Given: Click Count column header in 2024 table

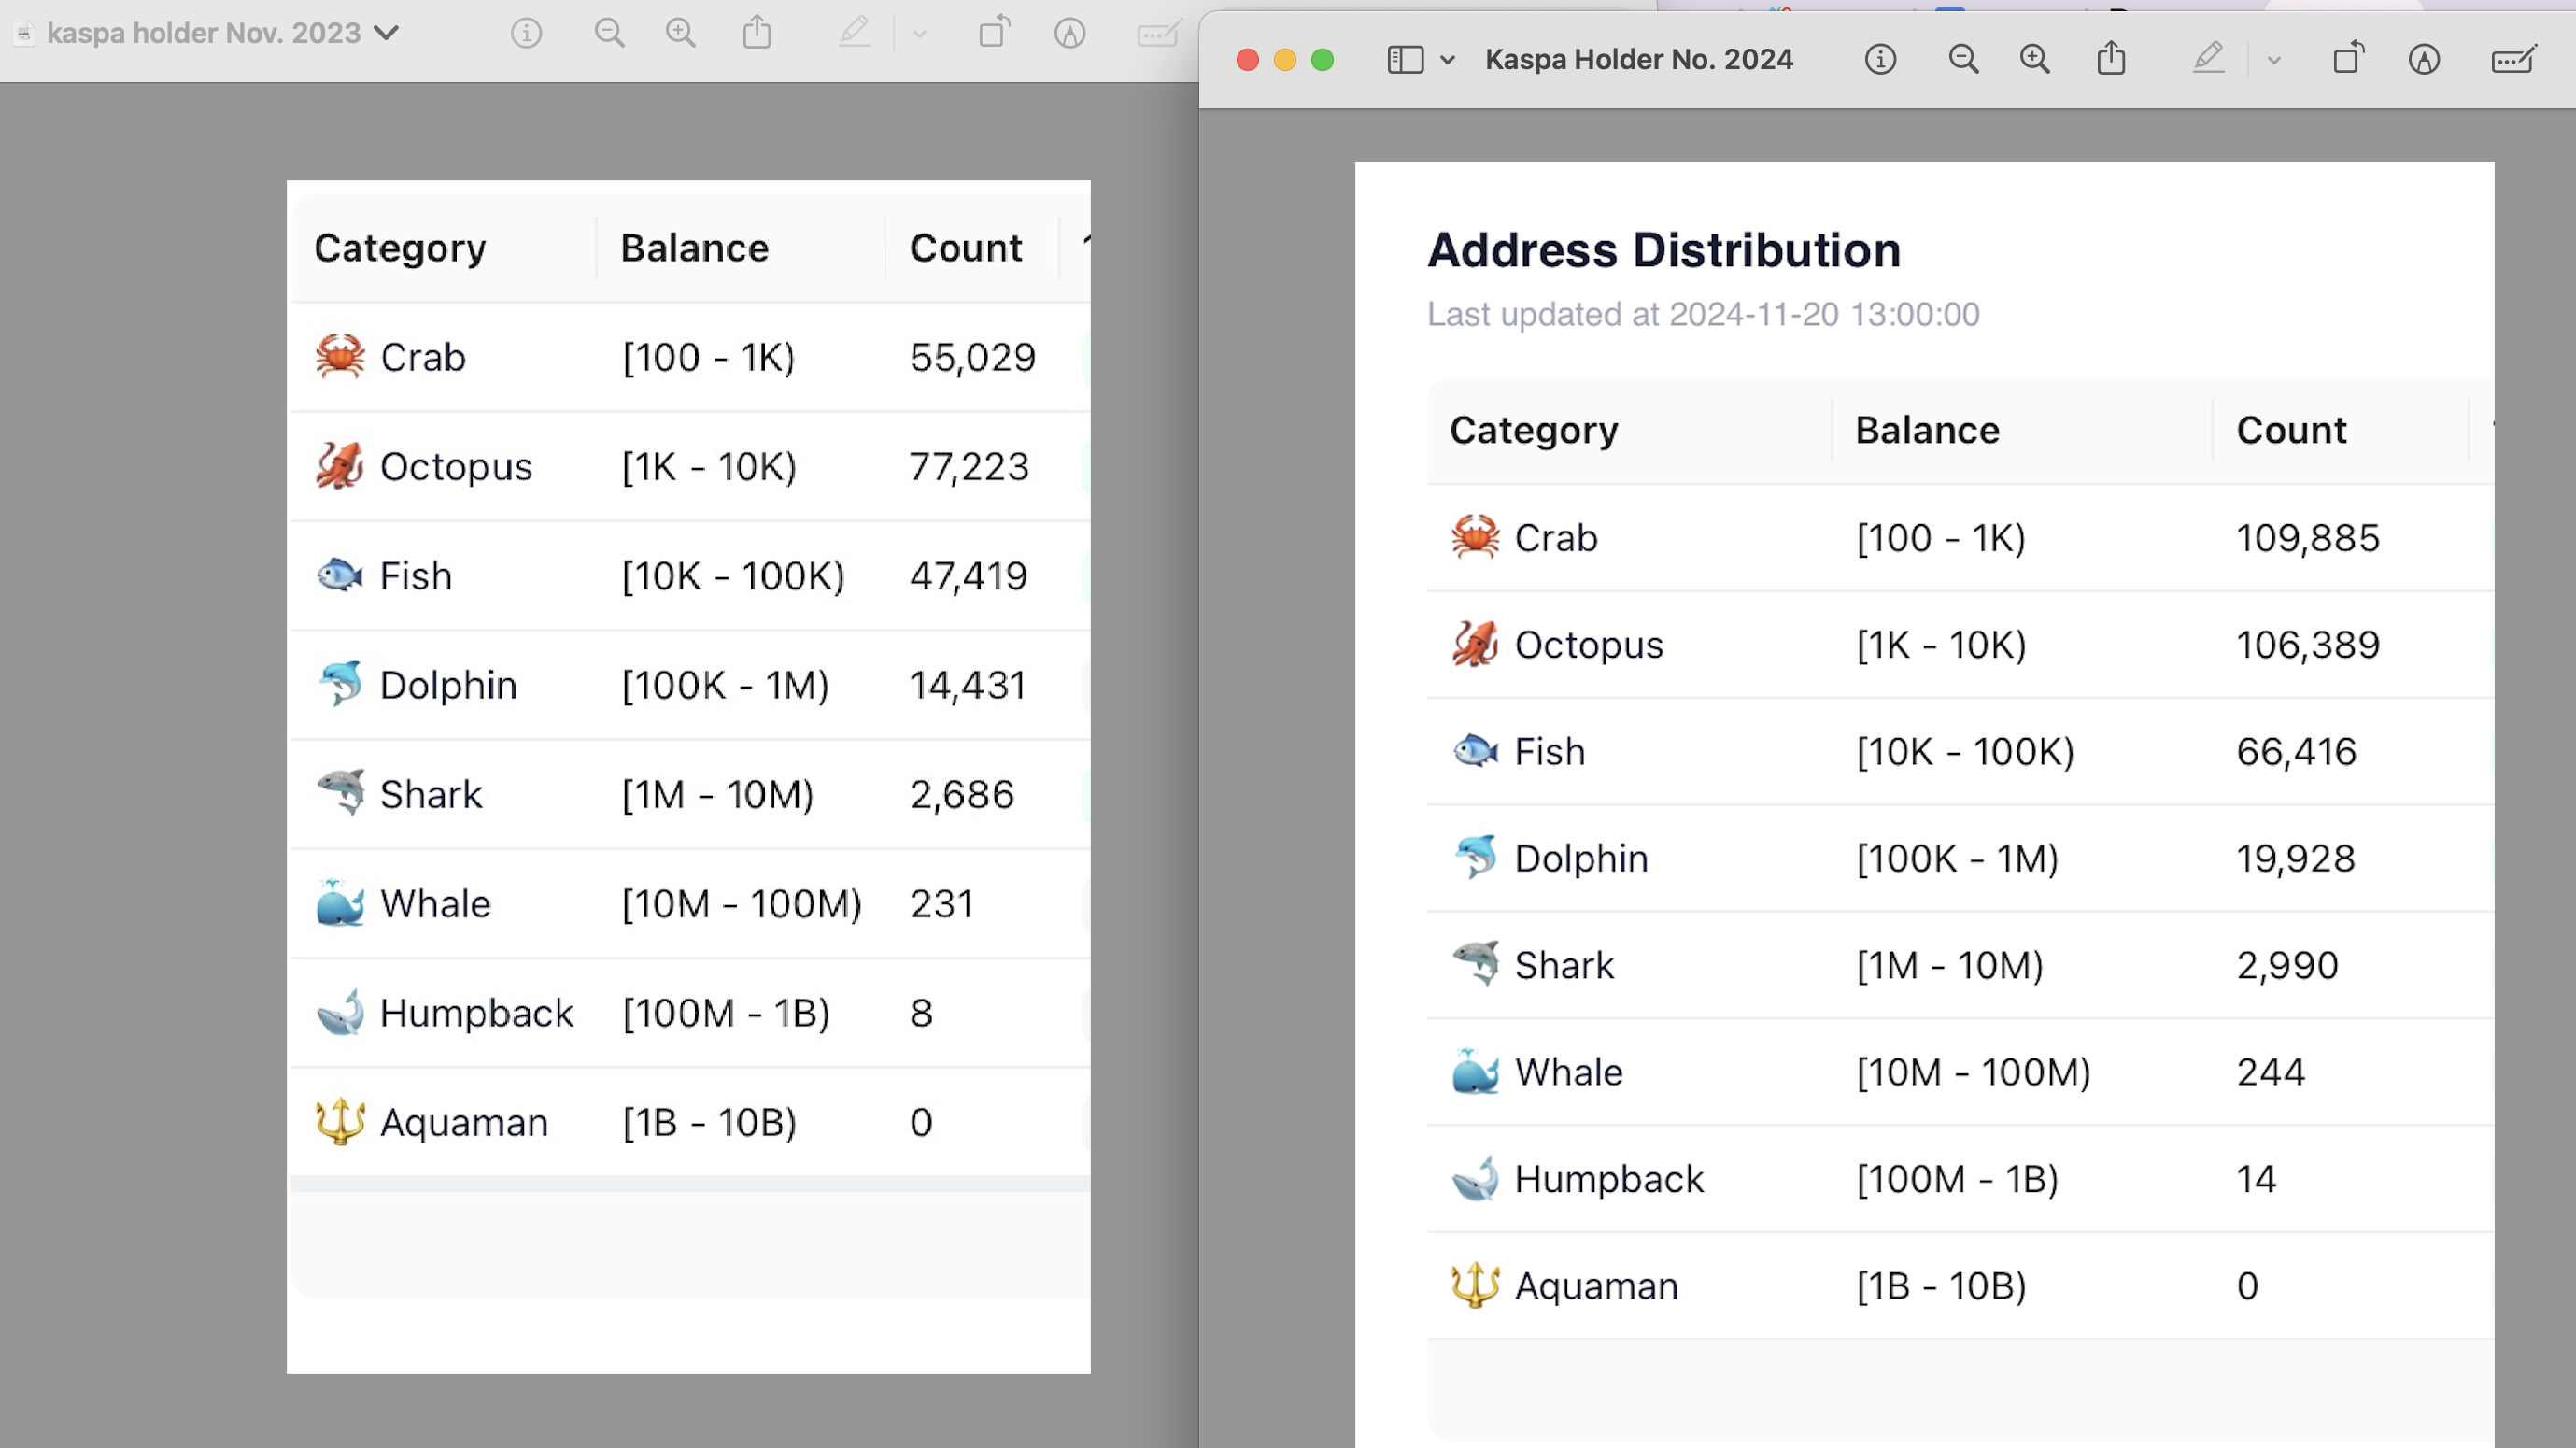Looking at the screenshot, I should point(2291,430).
